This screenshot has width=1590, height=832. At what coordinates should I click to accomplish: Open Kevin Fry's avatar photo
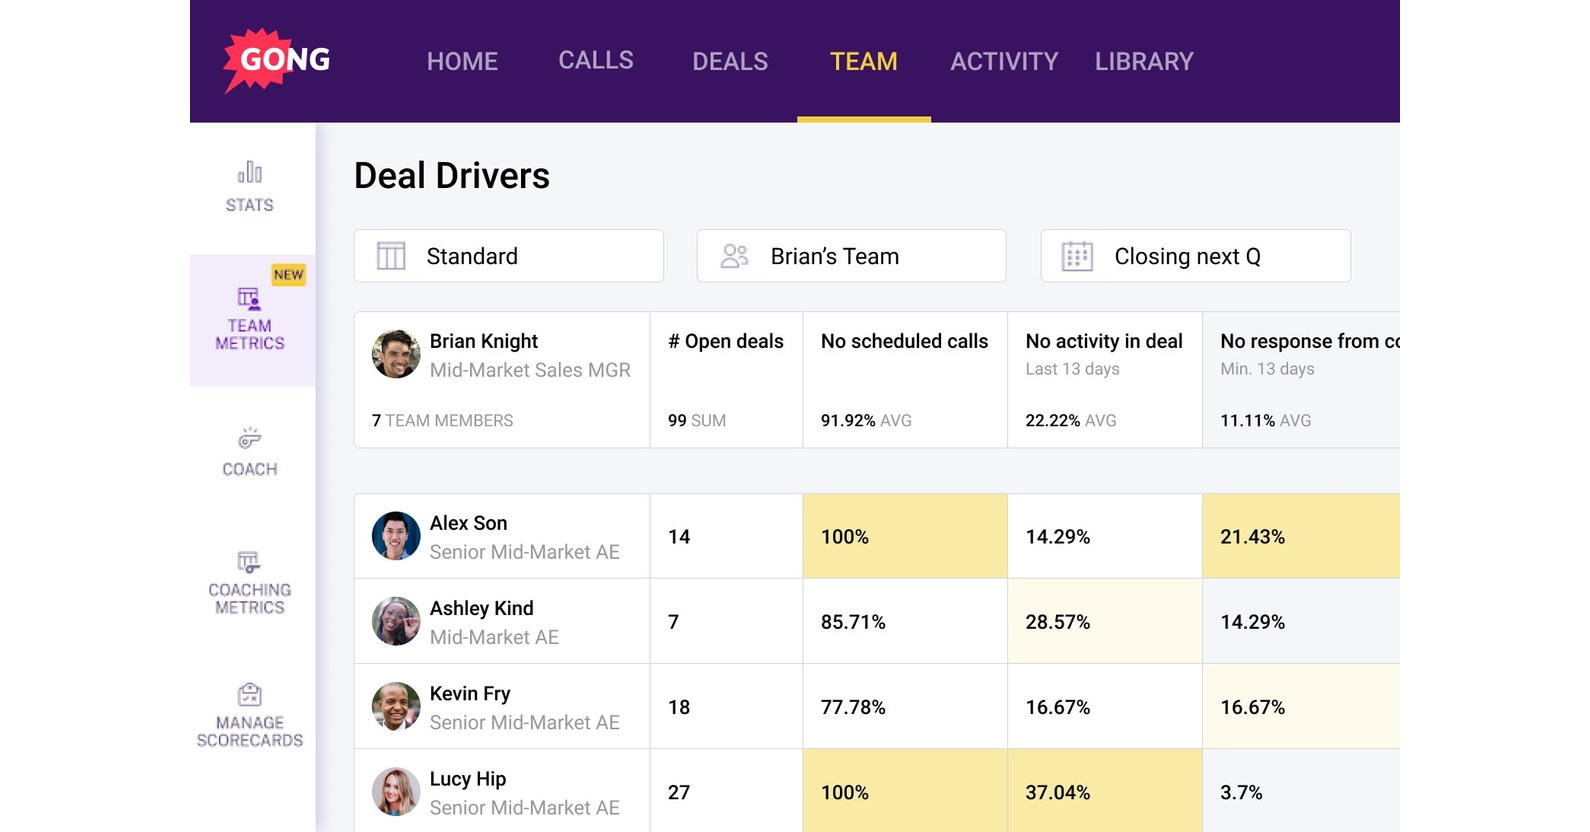396,707
